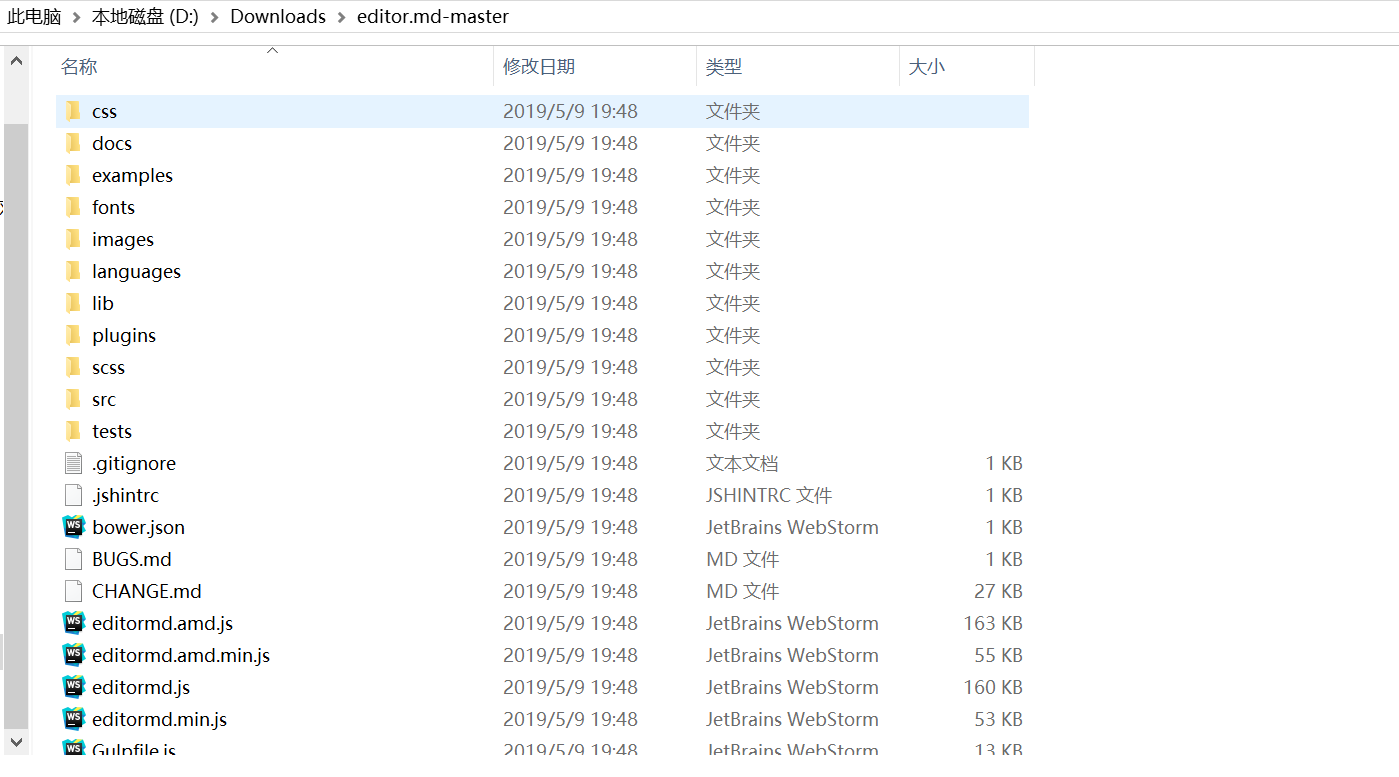Sort by the 修改日期 column header

pyautogui.click(x=539, y=67)
